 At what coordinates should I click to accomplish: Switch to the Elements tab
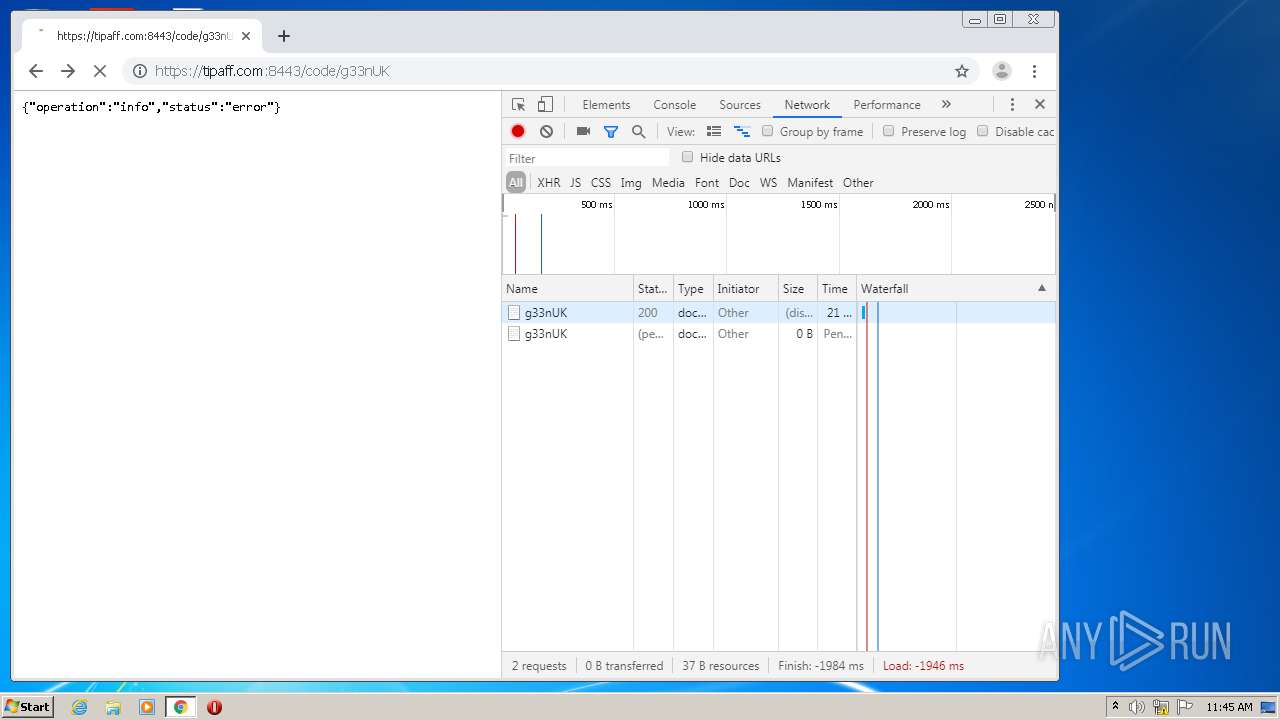(x=606, y=104)
